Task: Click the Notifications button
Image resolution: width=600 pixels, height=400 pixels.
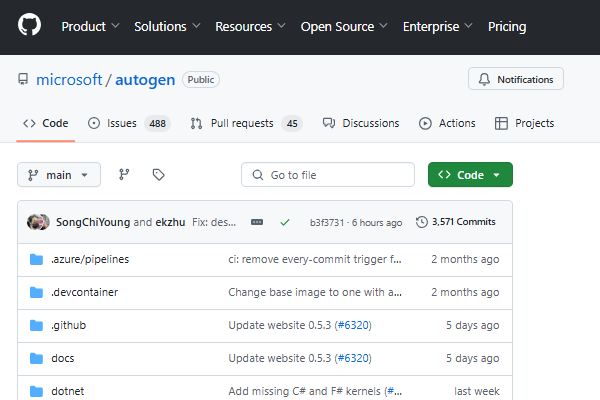Action: (x=515, y=79)
